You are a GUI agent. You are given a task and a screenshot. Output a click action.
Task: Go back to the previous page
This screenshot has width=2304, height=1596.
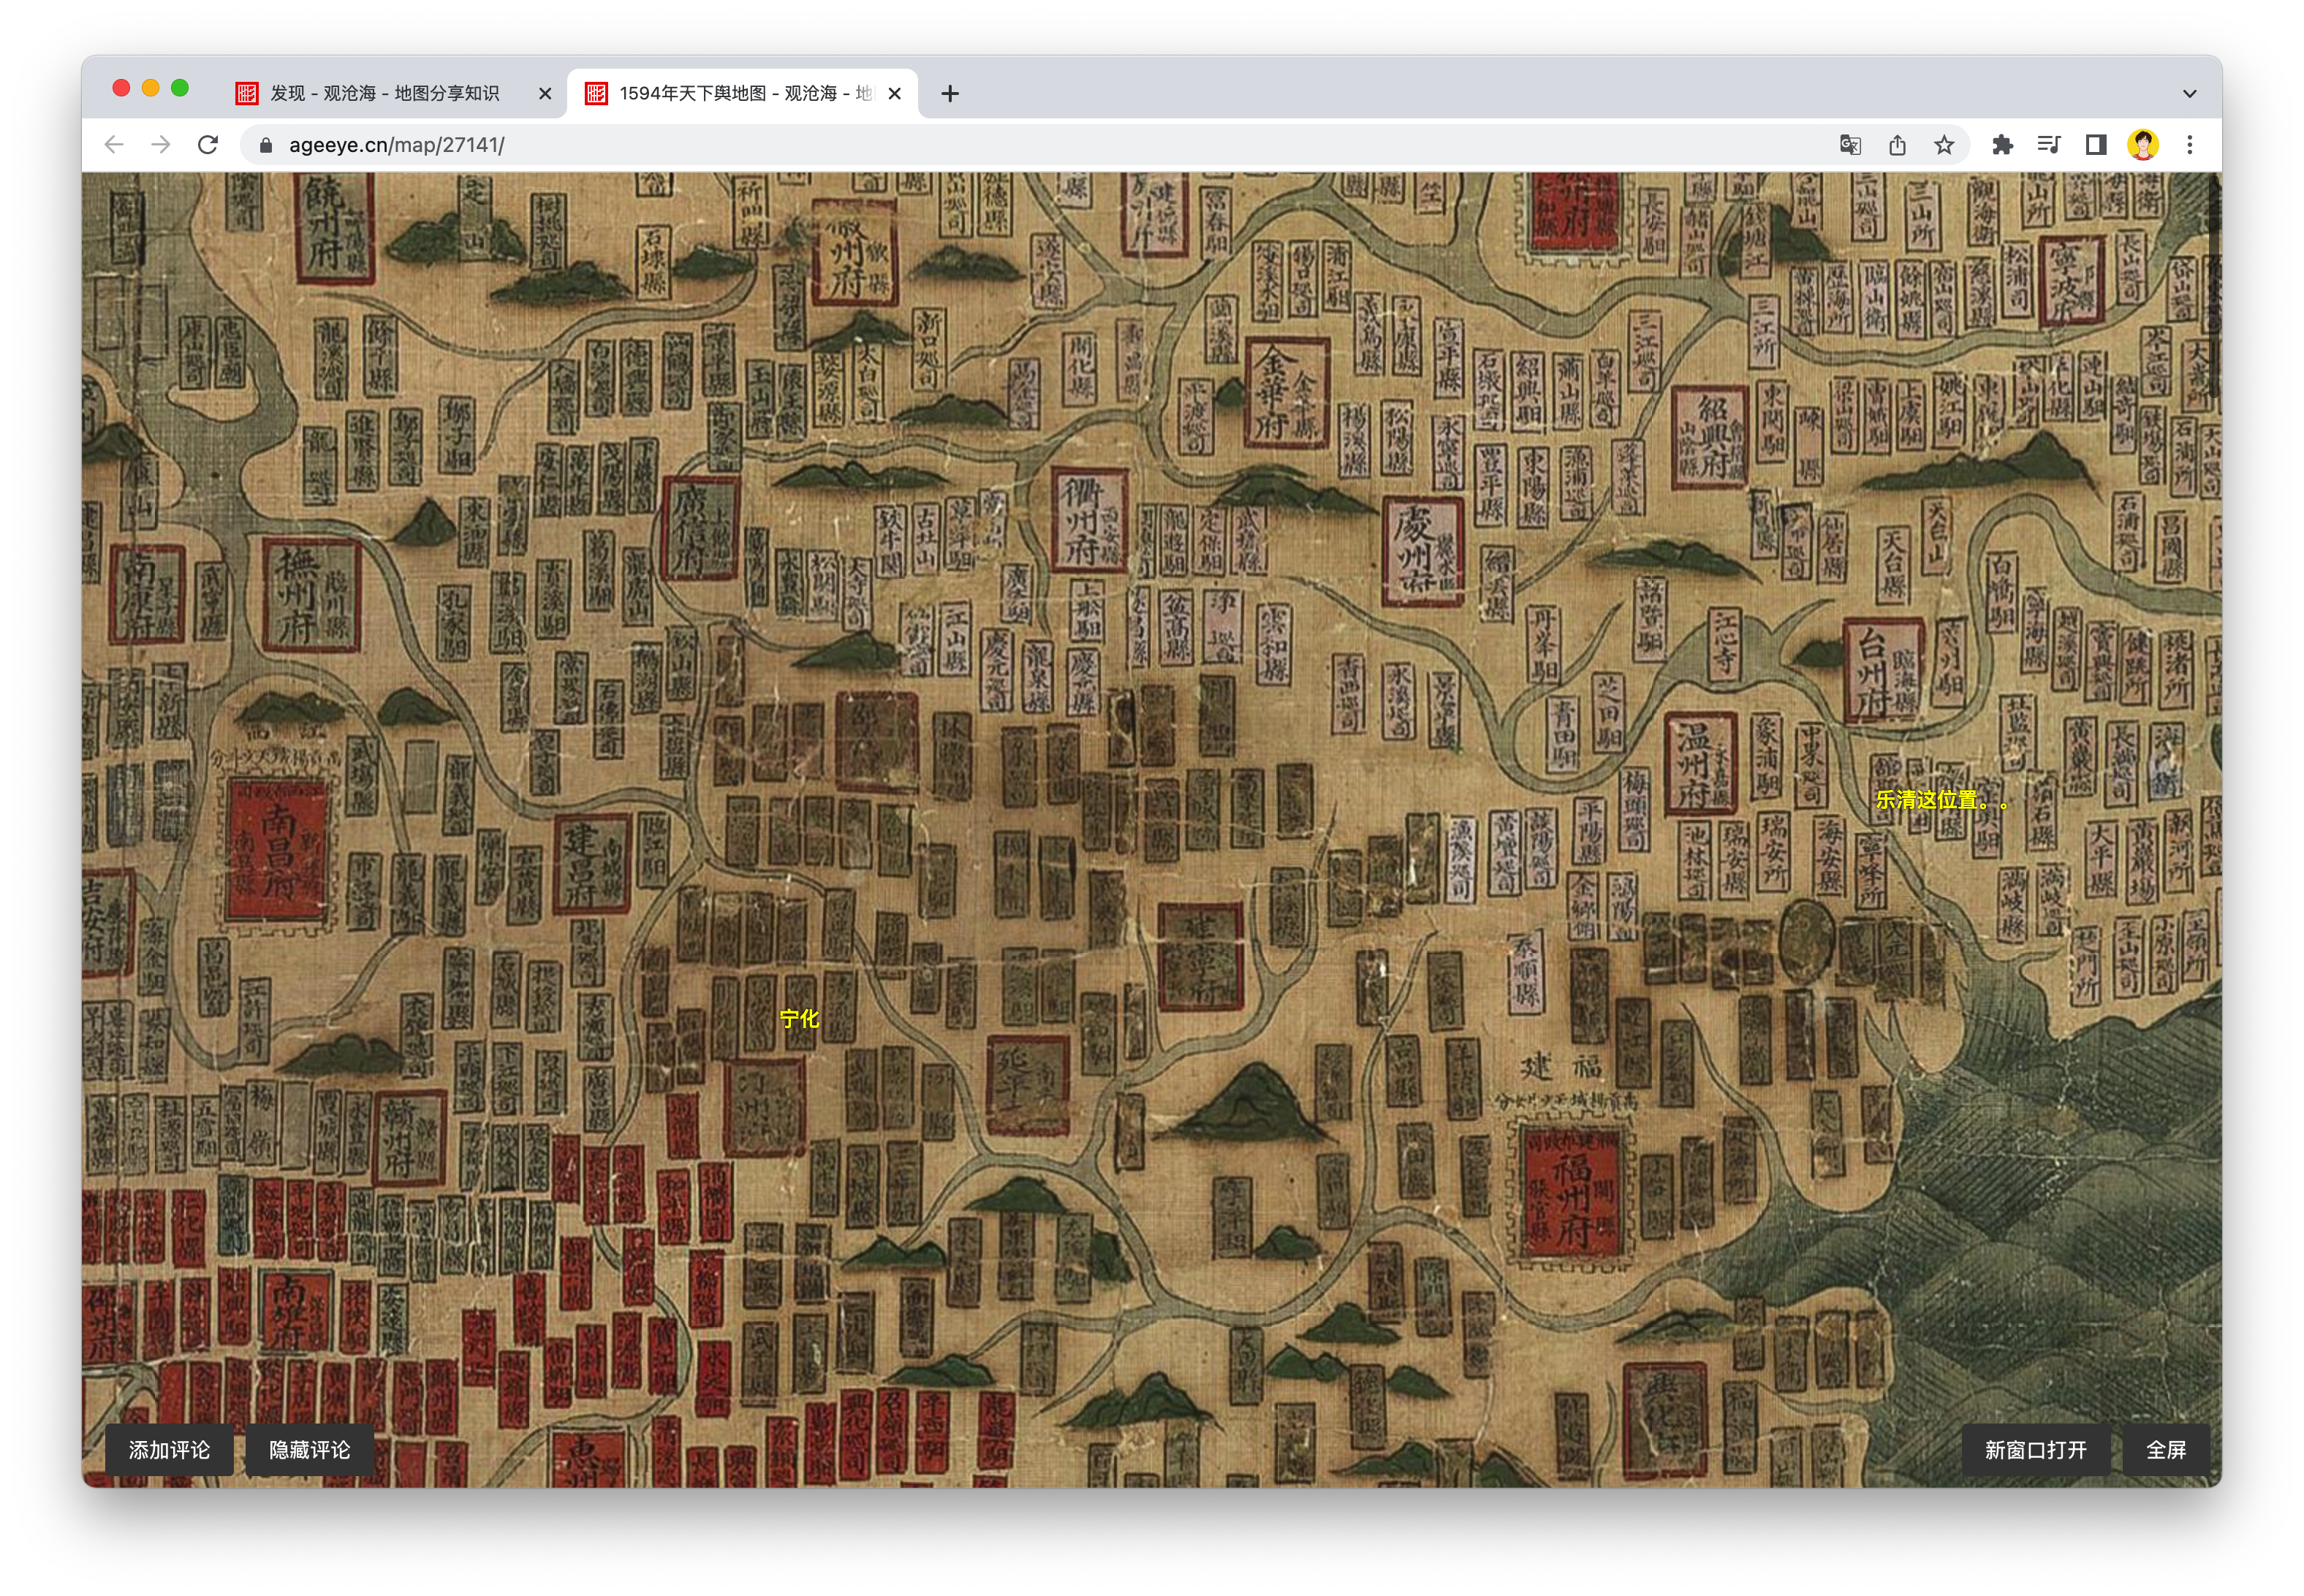click(x=114, y=145)
